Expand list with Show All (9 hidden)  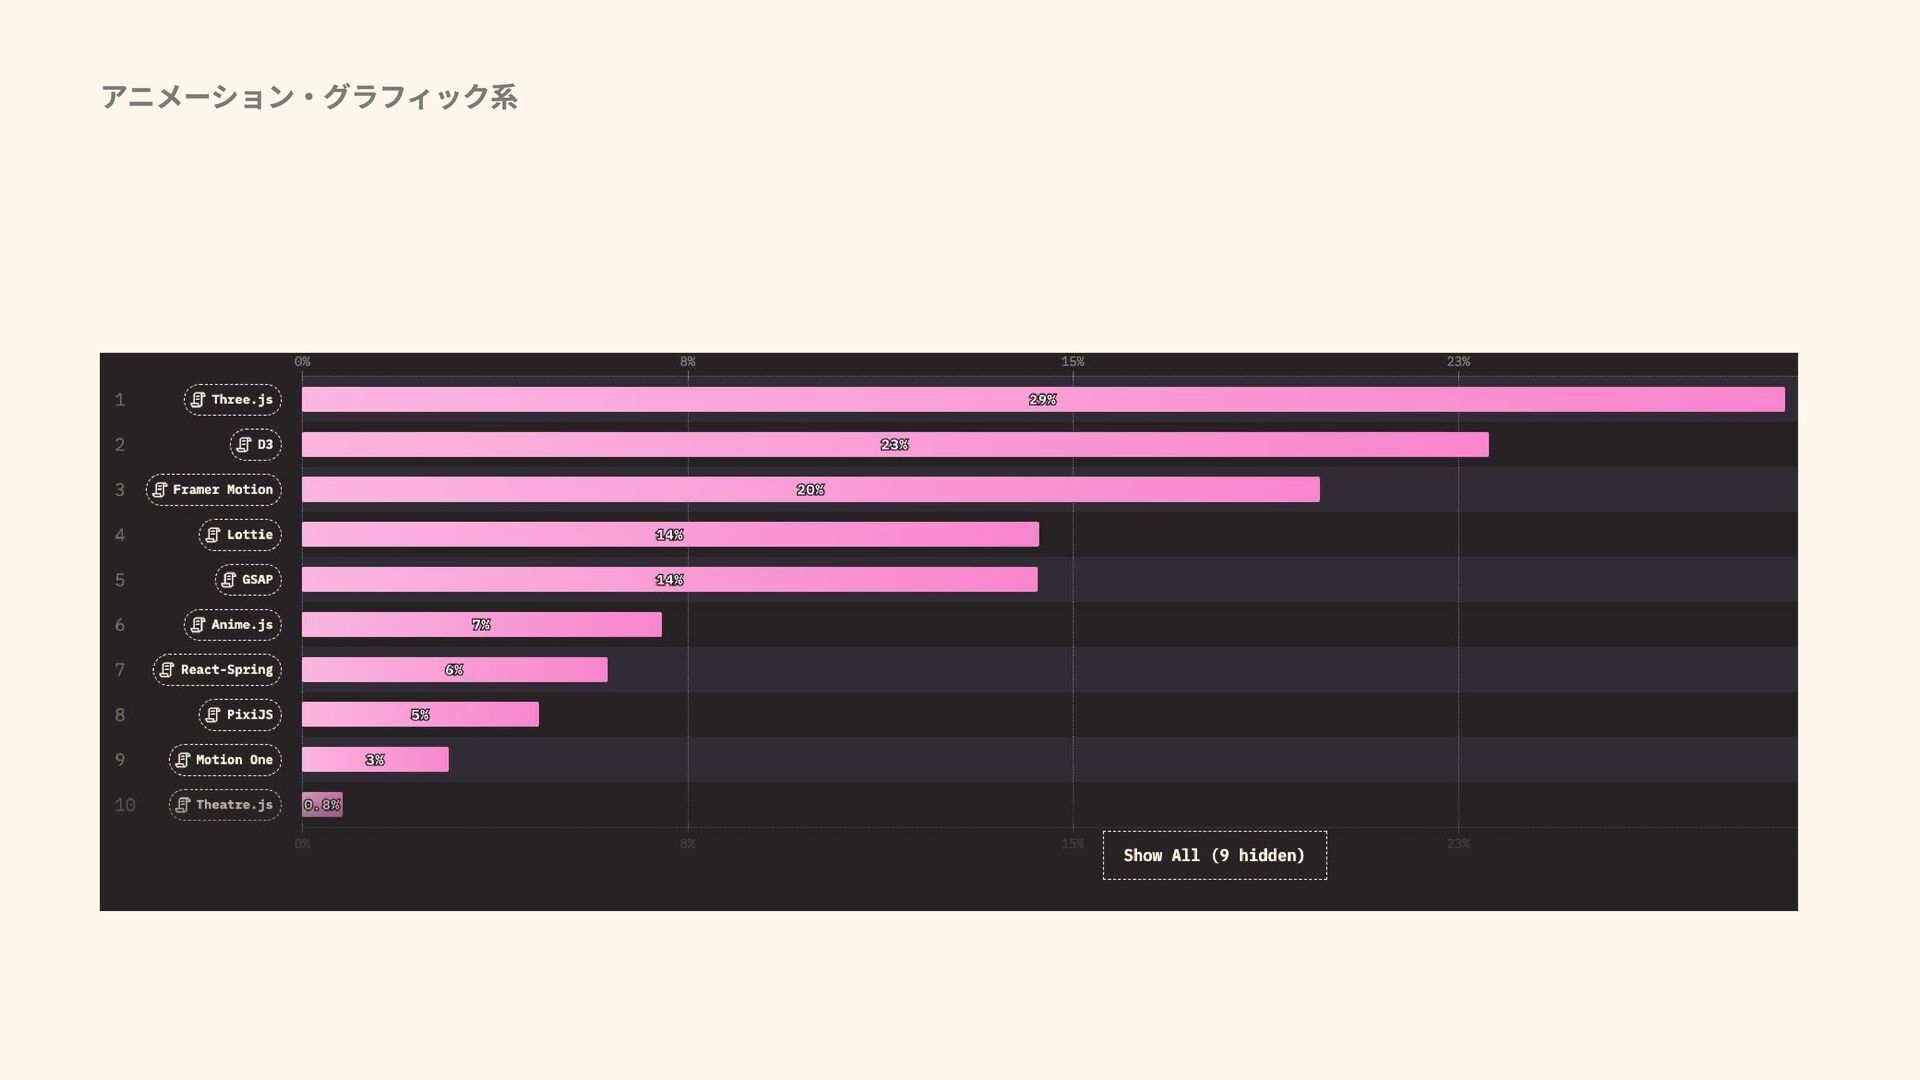coord(1215,856)
